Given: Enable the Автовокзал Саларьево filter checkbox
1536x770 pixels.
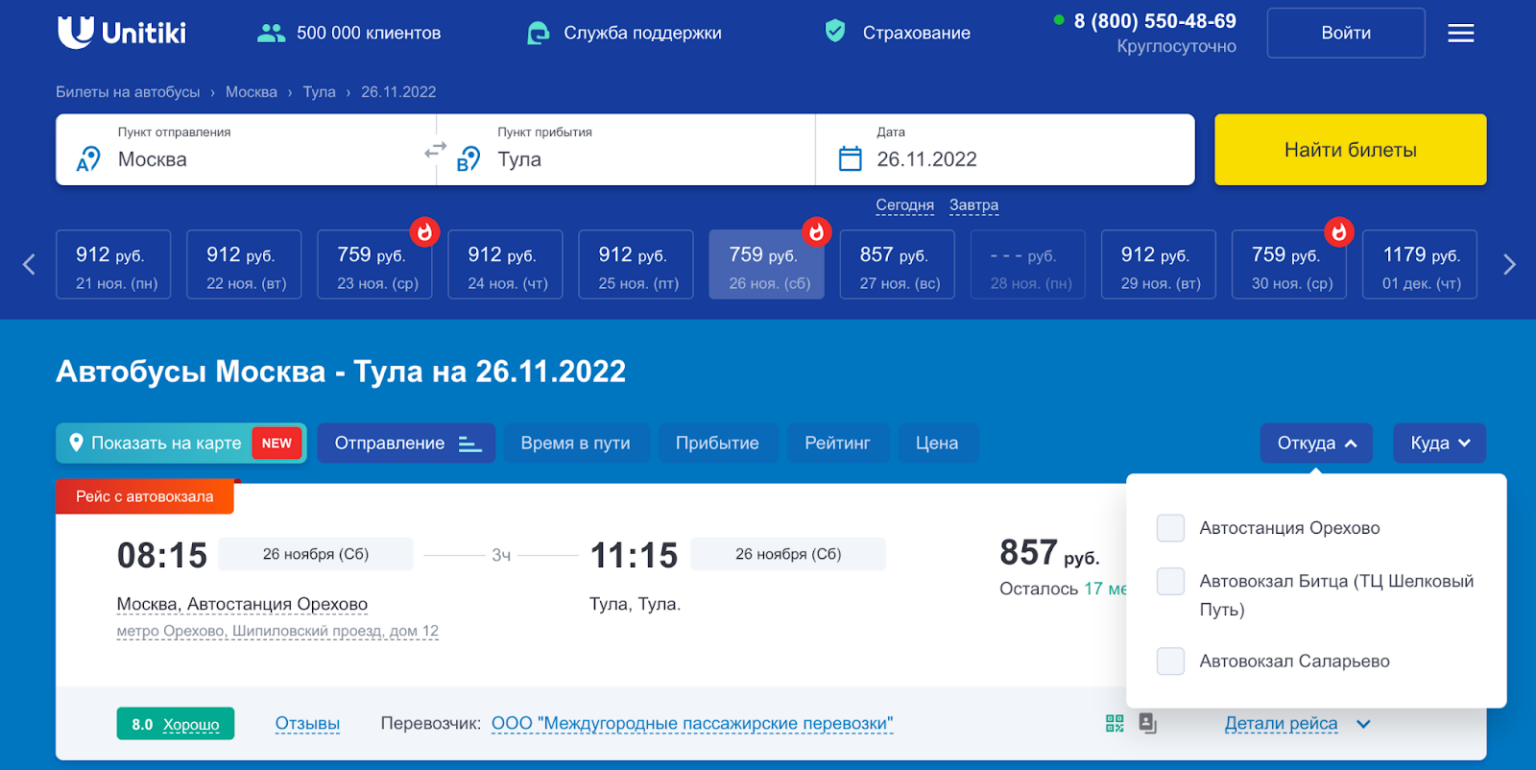Looking at the screenshot, I should pos(1170,661).
